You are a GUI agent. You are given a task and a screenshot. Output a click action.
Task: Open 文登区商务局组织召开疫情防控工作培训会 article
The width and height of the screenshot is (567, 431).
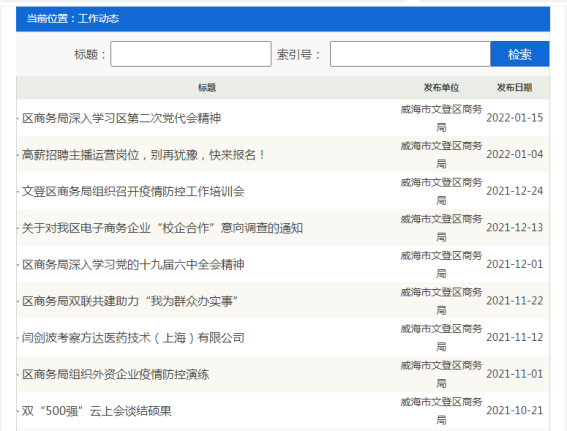click(133, 191)
